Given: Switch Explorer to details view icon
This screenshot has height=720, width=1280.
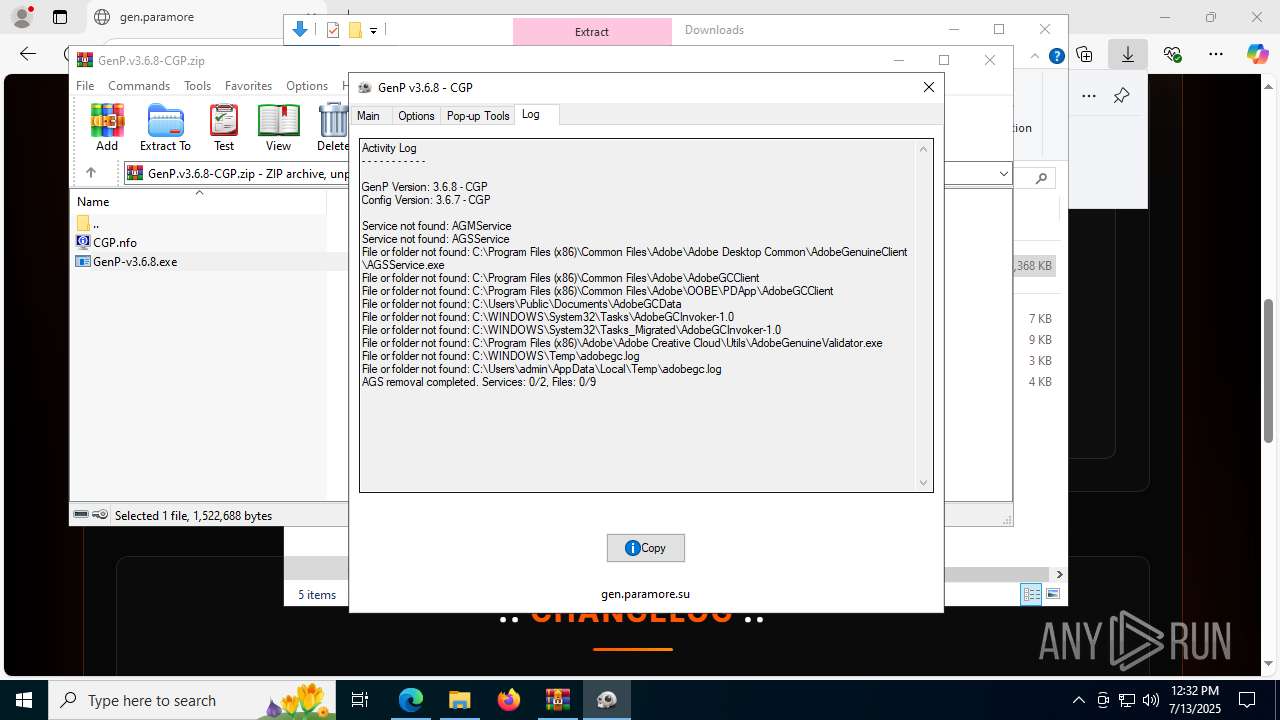Looking at the screenshot, I should [1030, 594].
